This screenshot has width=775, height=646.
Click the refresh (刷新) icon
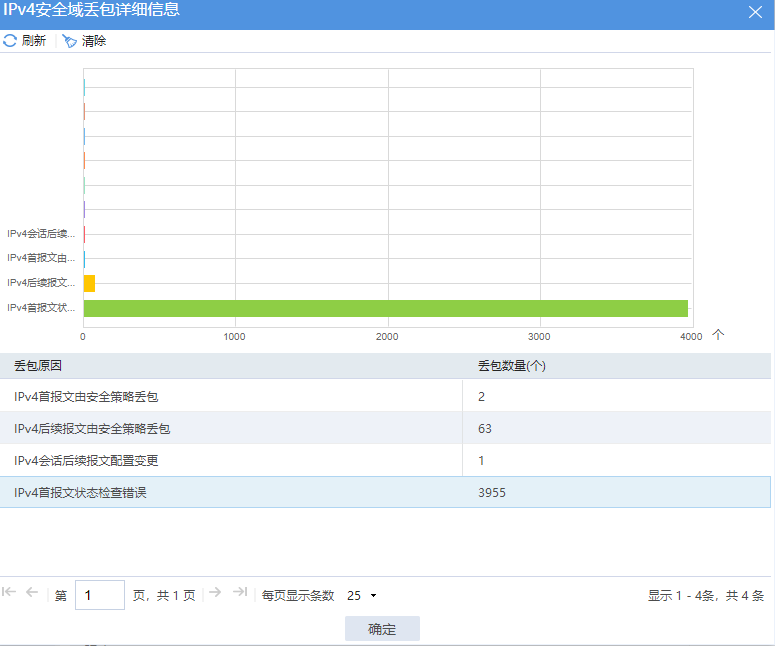tap(10, 41)
